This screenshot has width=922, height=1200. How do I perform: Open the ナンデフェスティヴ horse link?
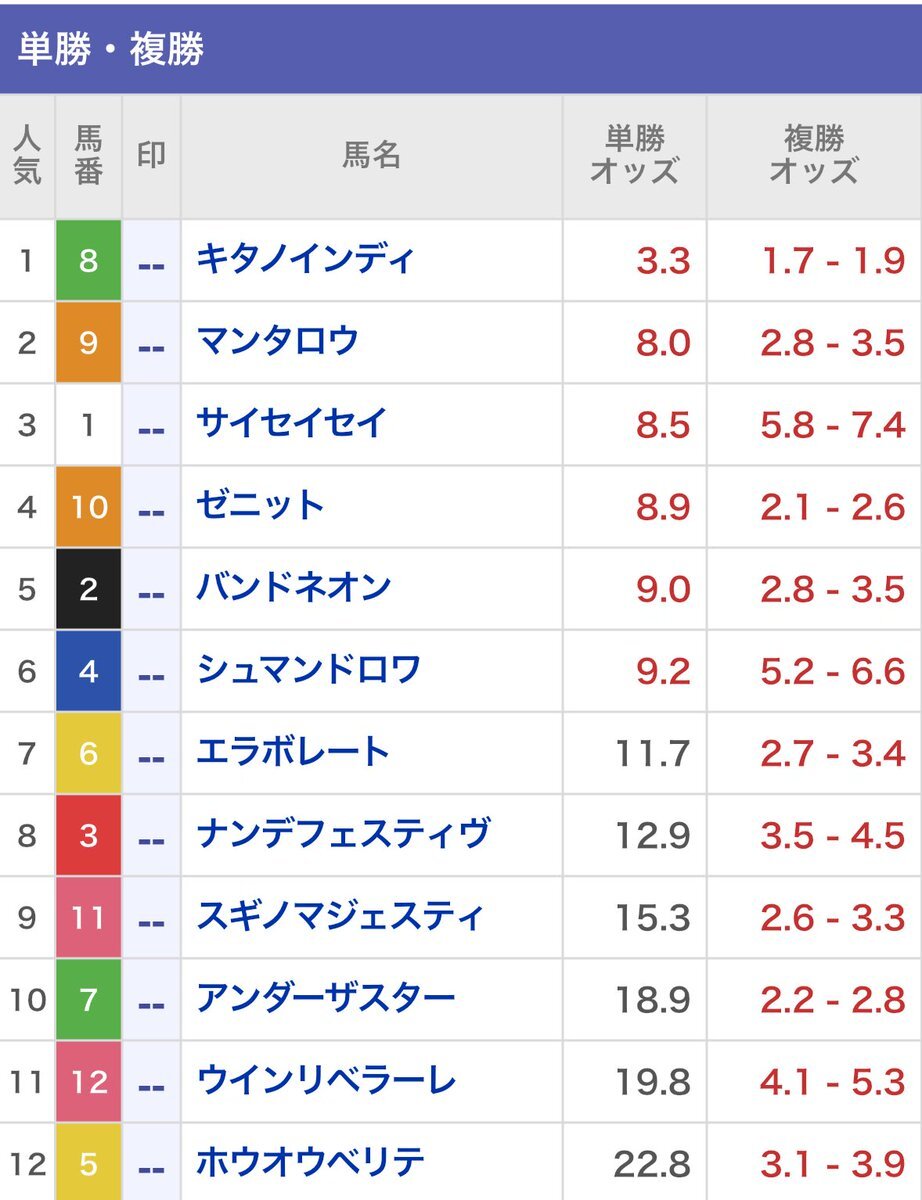pos(344,834)
